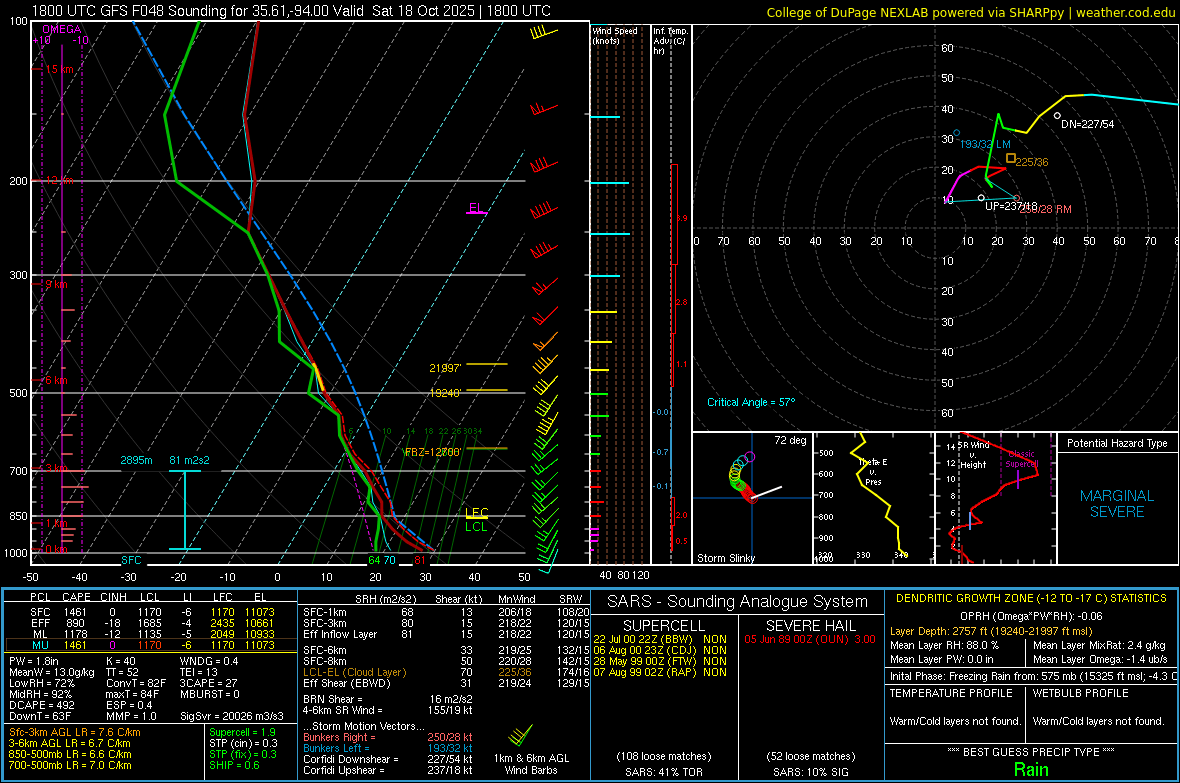Select the 21997' height marker
Screen dimensions: 1180x783
coord(445,368)
